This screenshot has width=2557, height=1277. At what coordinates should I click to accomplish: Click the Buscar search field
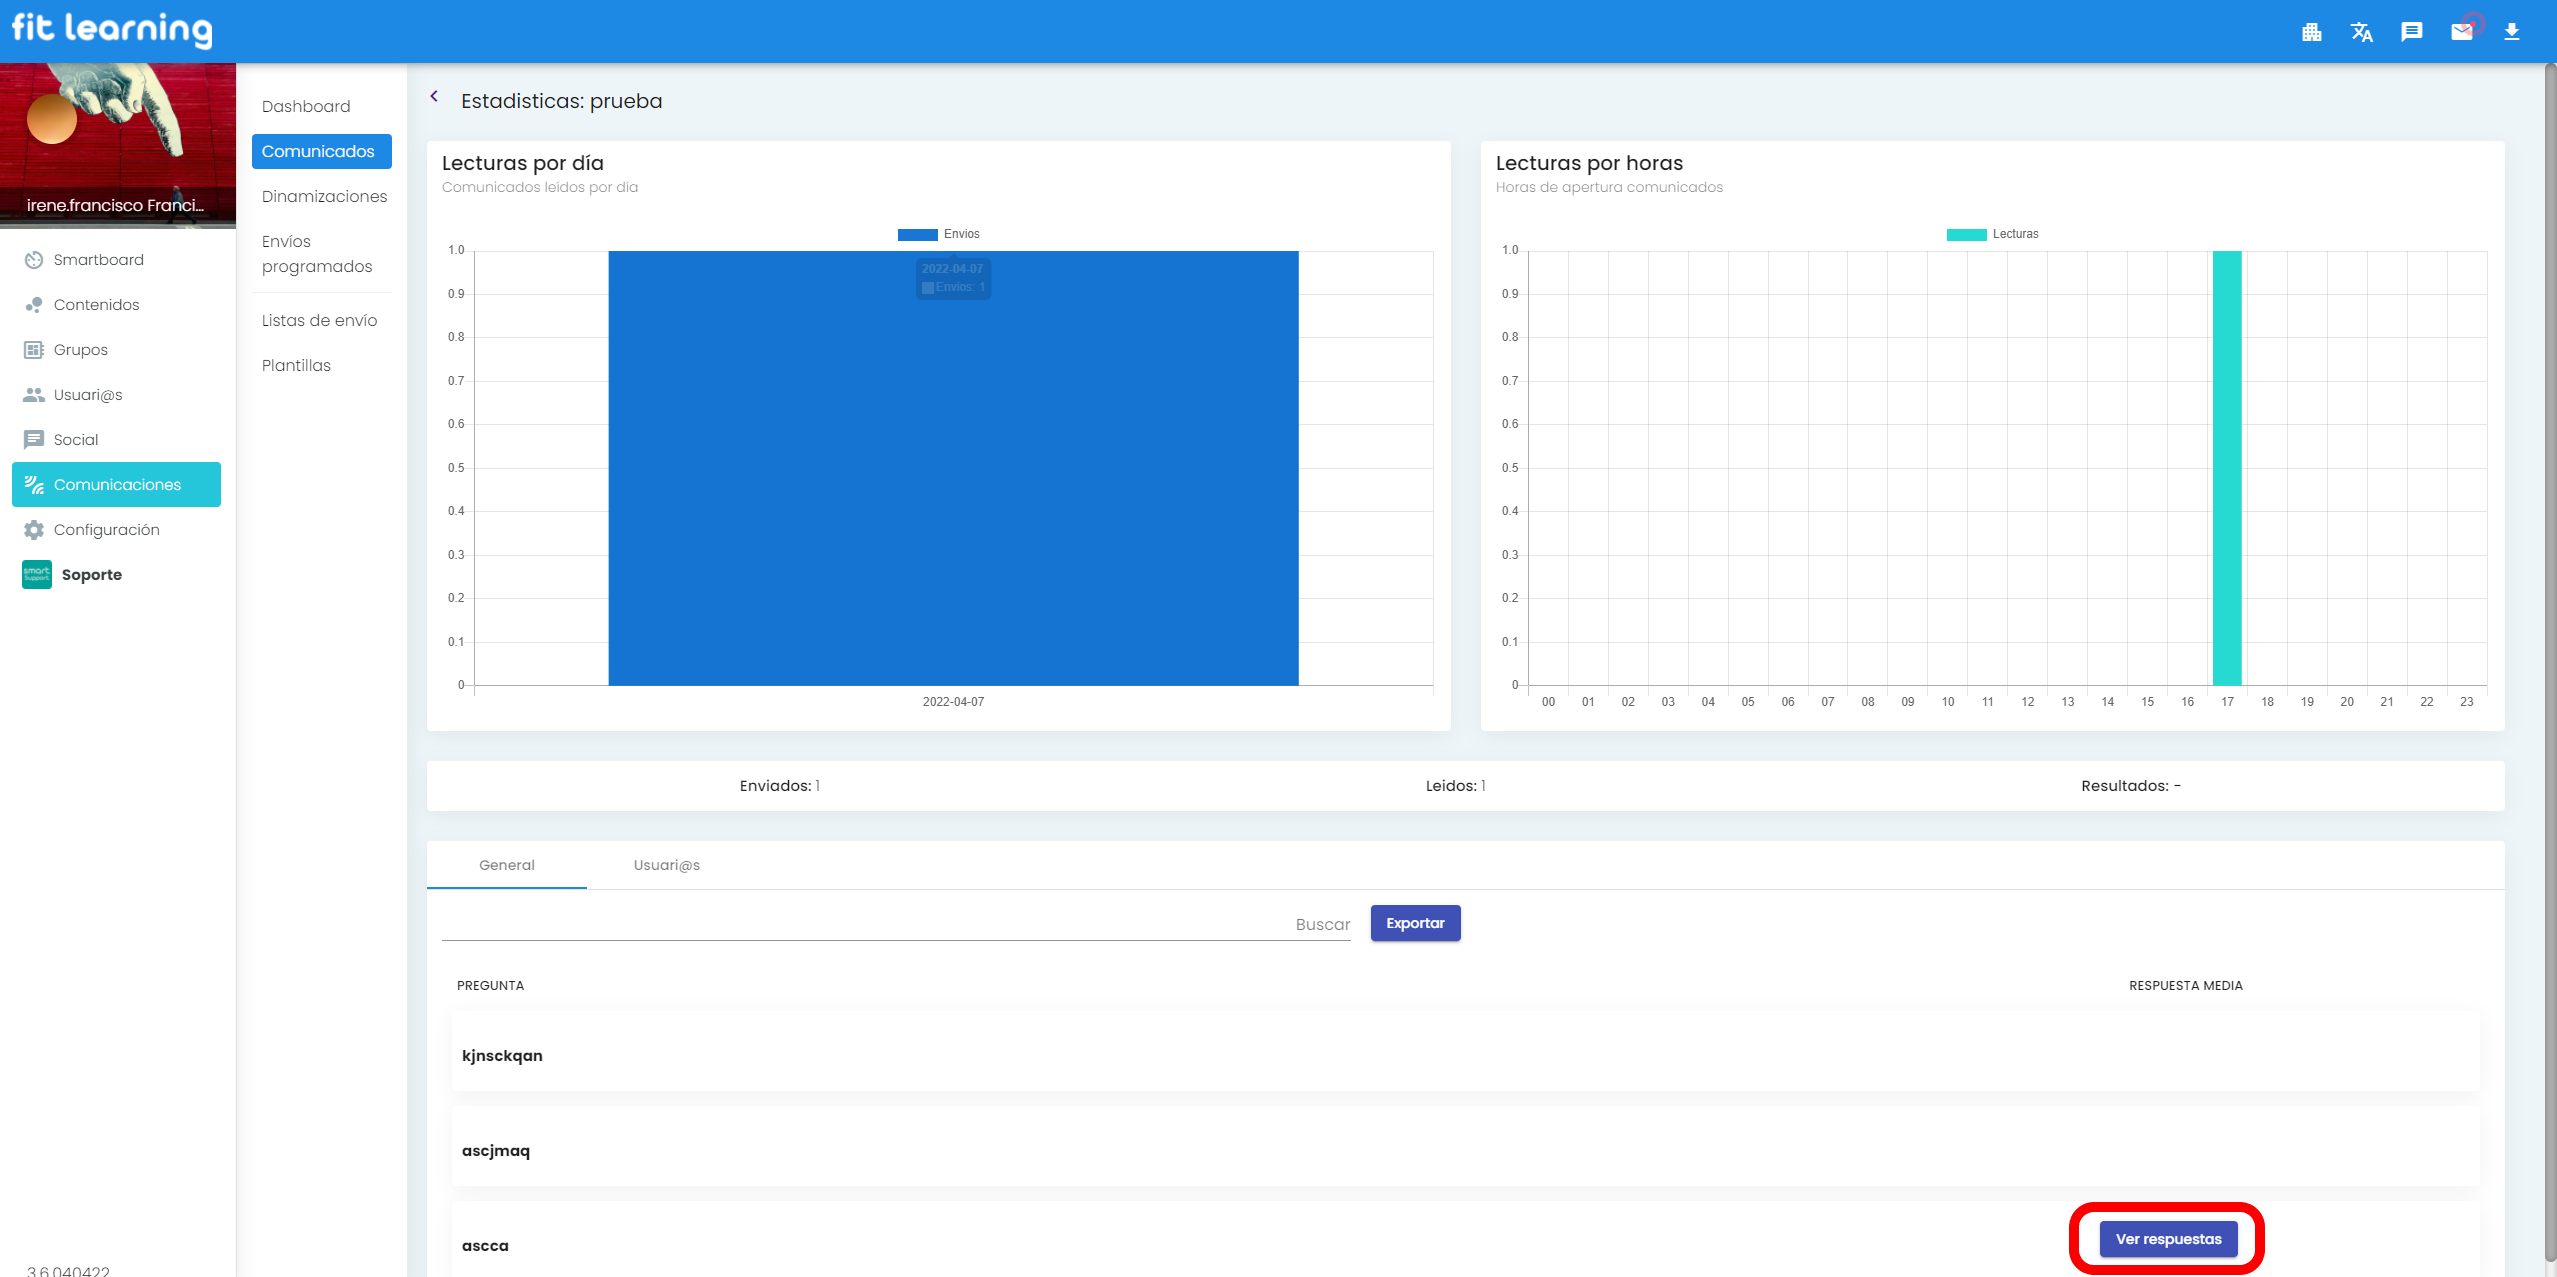click(x=895, y=924)
